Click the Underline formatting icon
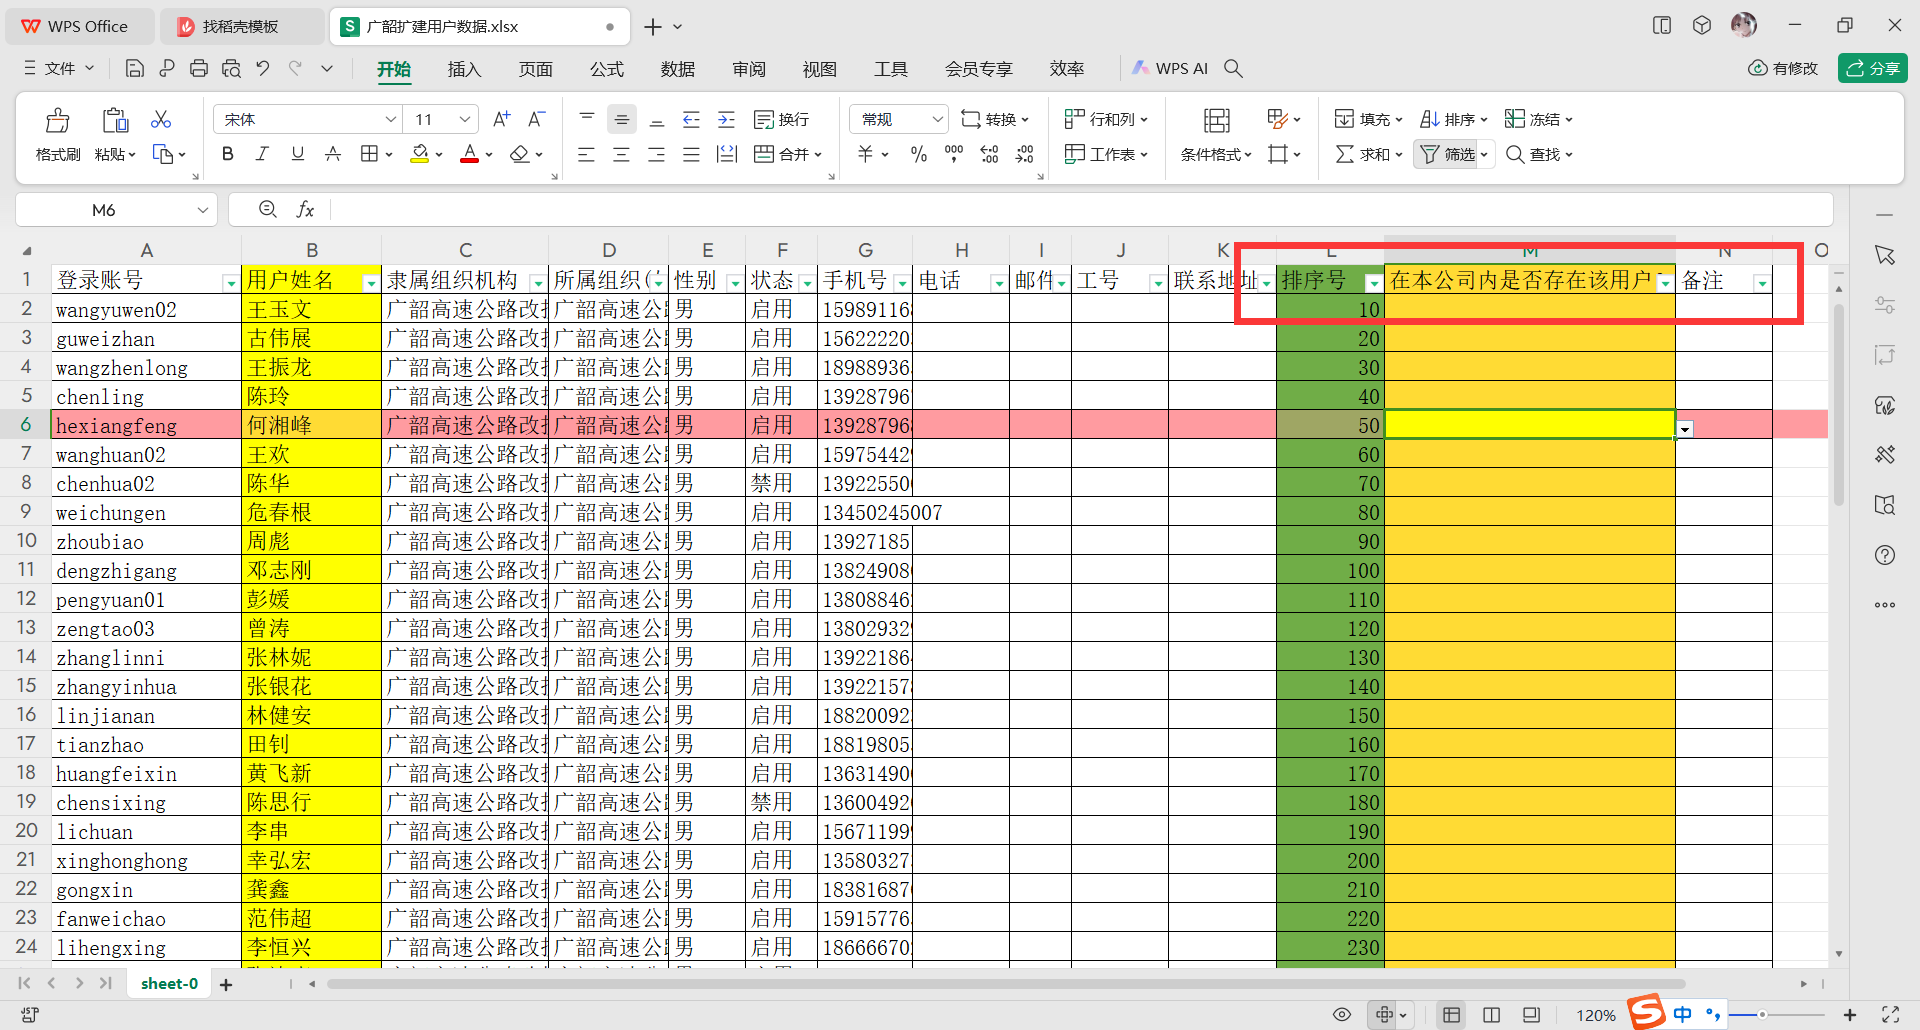 point(297,154)
